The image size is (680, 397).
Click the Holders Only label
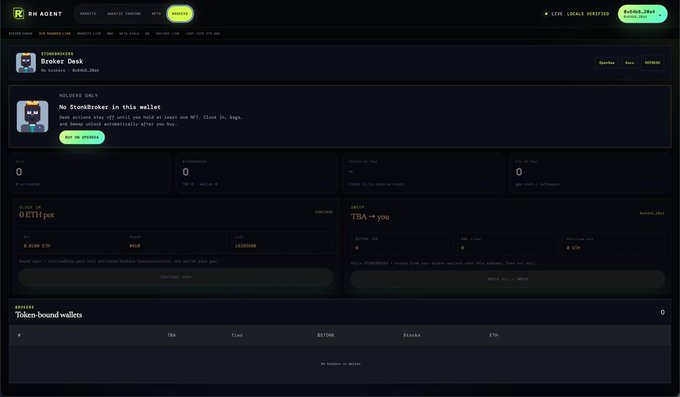coord(78,95)
